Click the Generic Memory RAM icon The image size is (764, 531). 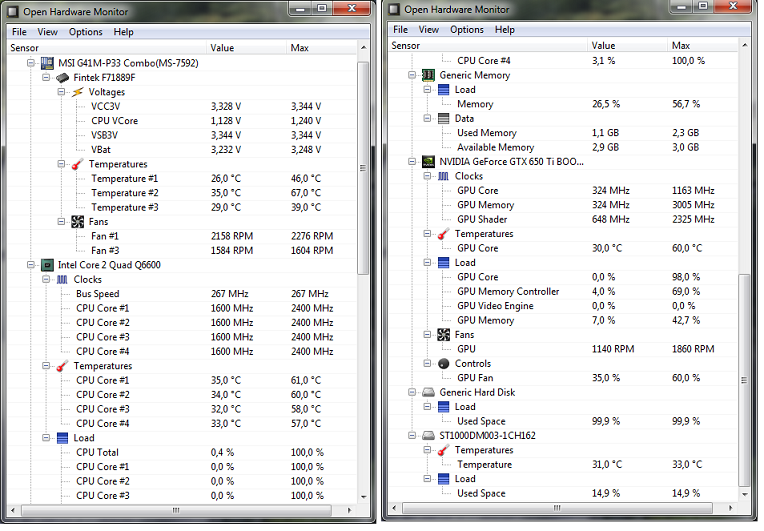point(428,75)
